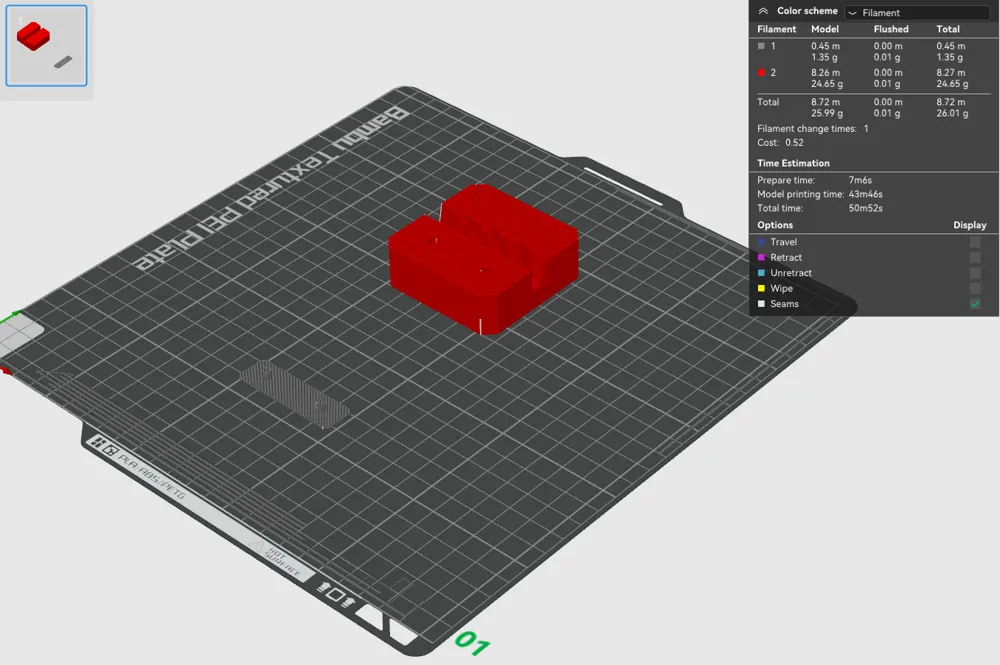Click the gray swatch for filament 1

coord(761,47)
